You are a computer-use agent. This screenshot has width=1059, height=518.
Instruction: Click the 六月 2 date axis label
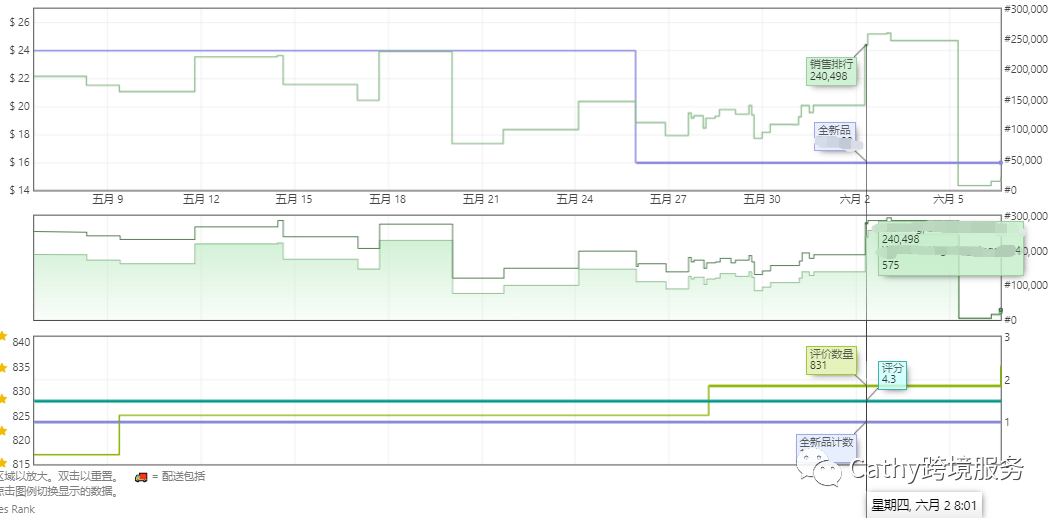856,199
